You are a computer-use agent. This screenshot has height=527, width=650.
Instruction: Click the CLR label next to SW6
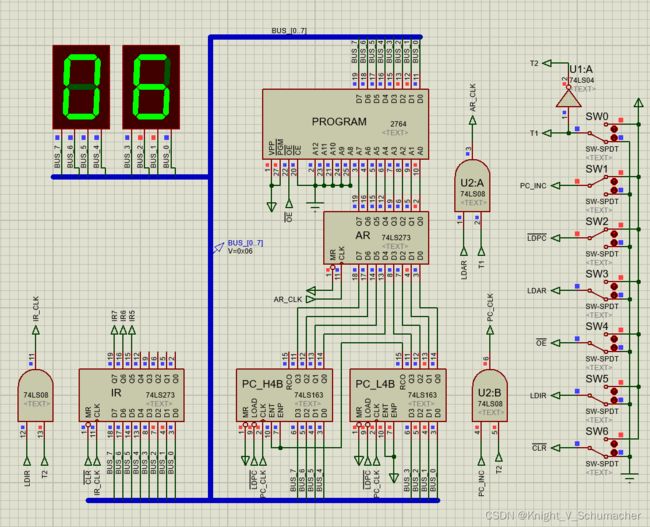tap(539, 448)
